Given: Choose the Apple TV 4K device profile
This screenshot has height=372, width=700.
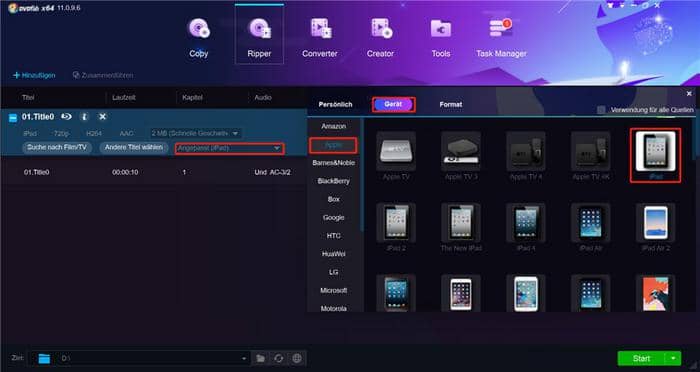Looking at the screenshot, I should [x=591, y=155].
